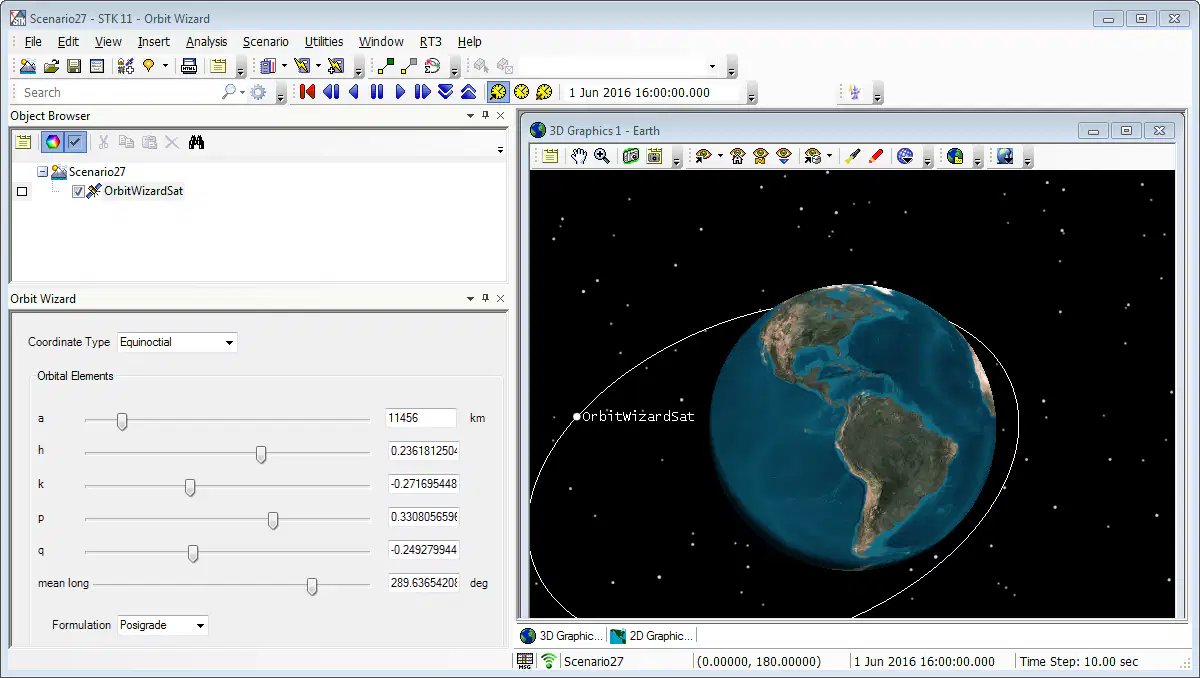
Task: Click the home view icon
Action: point(738,156)
